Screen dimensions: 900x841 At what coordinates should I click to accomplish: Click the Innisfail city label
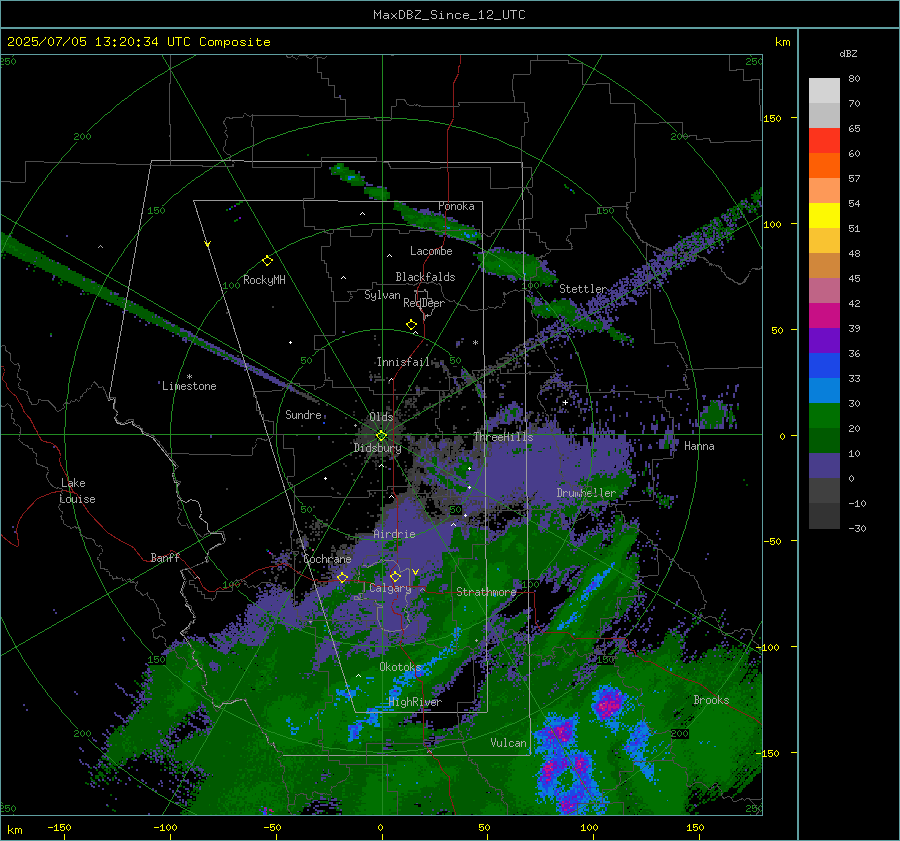point(403,362)
